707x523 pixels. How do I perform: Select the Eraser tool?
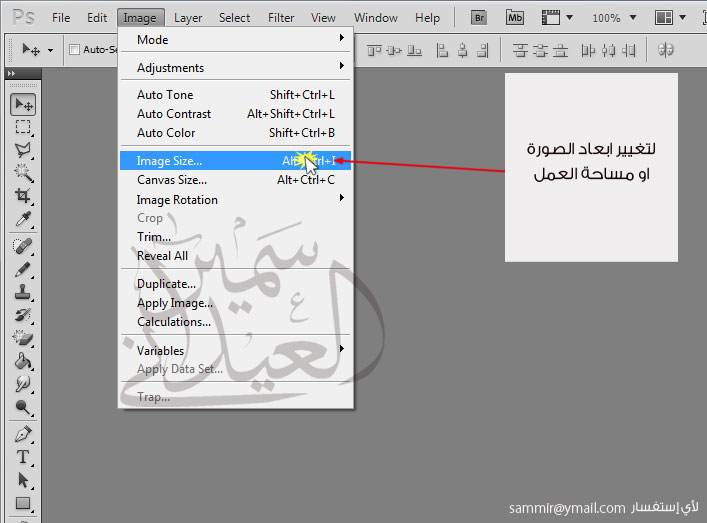pos(23,338)
